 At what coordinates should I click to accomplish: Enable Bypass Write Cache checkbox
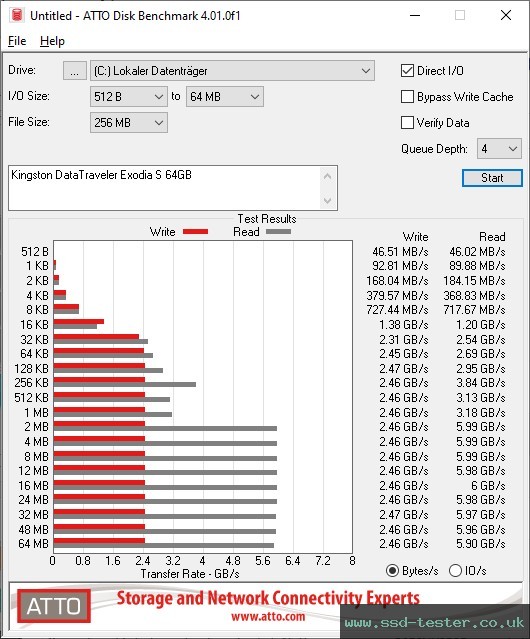[407, 97]
